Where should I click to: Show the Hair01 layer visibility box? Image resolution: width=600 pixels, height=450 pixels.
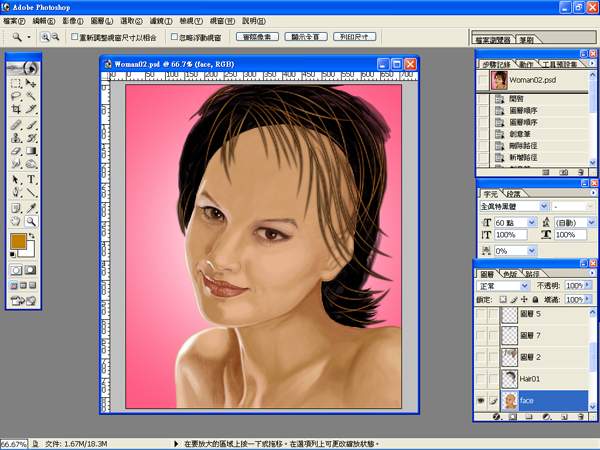pos(481,379)
